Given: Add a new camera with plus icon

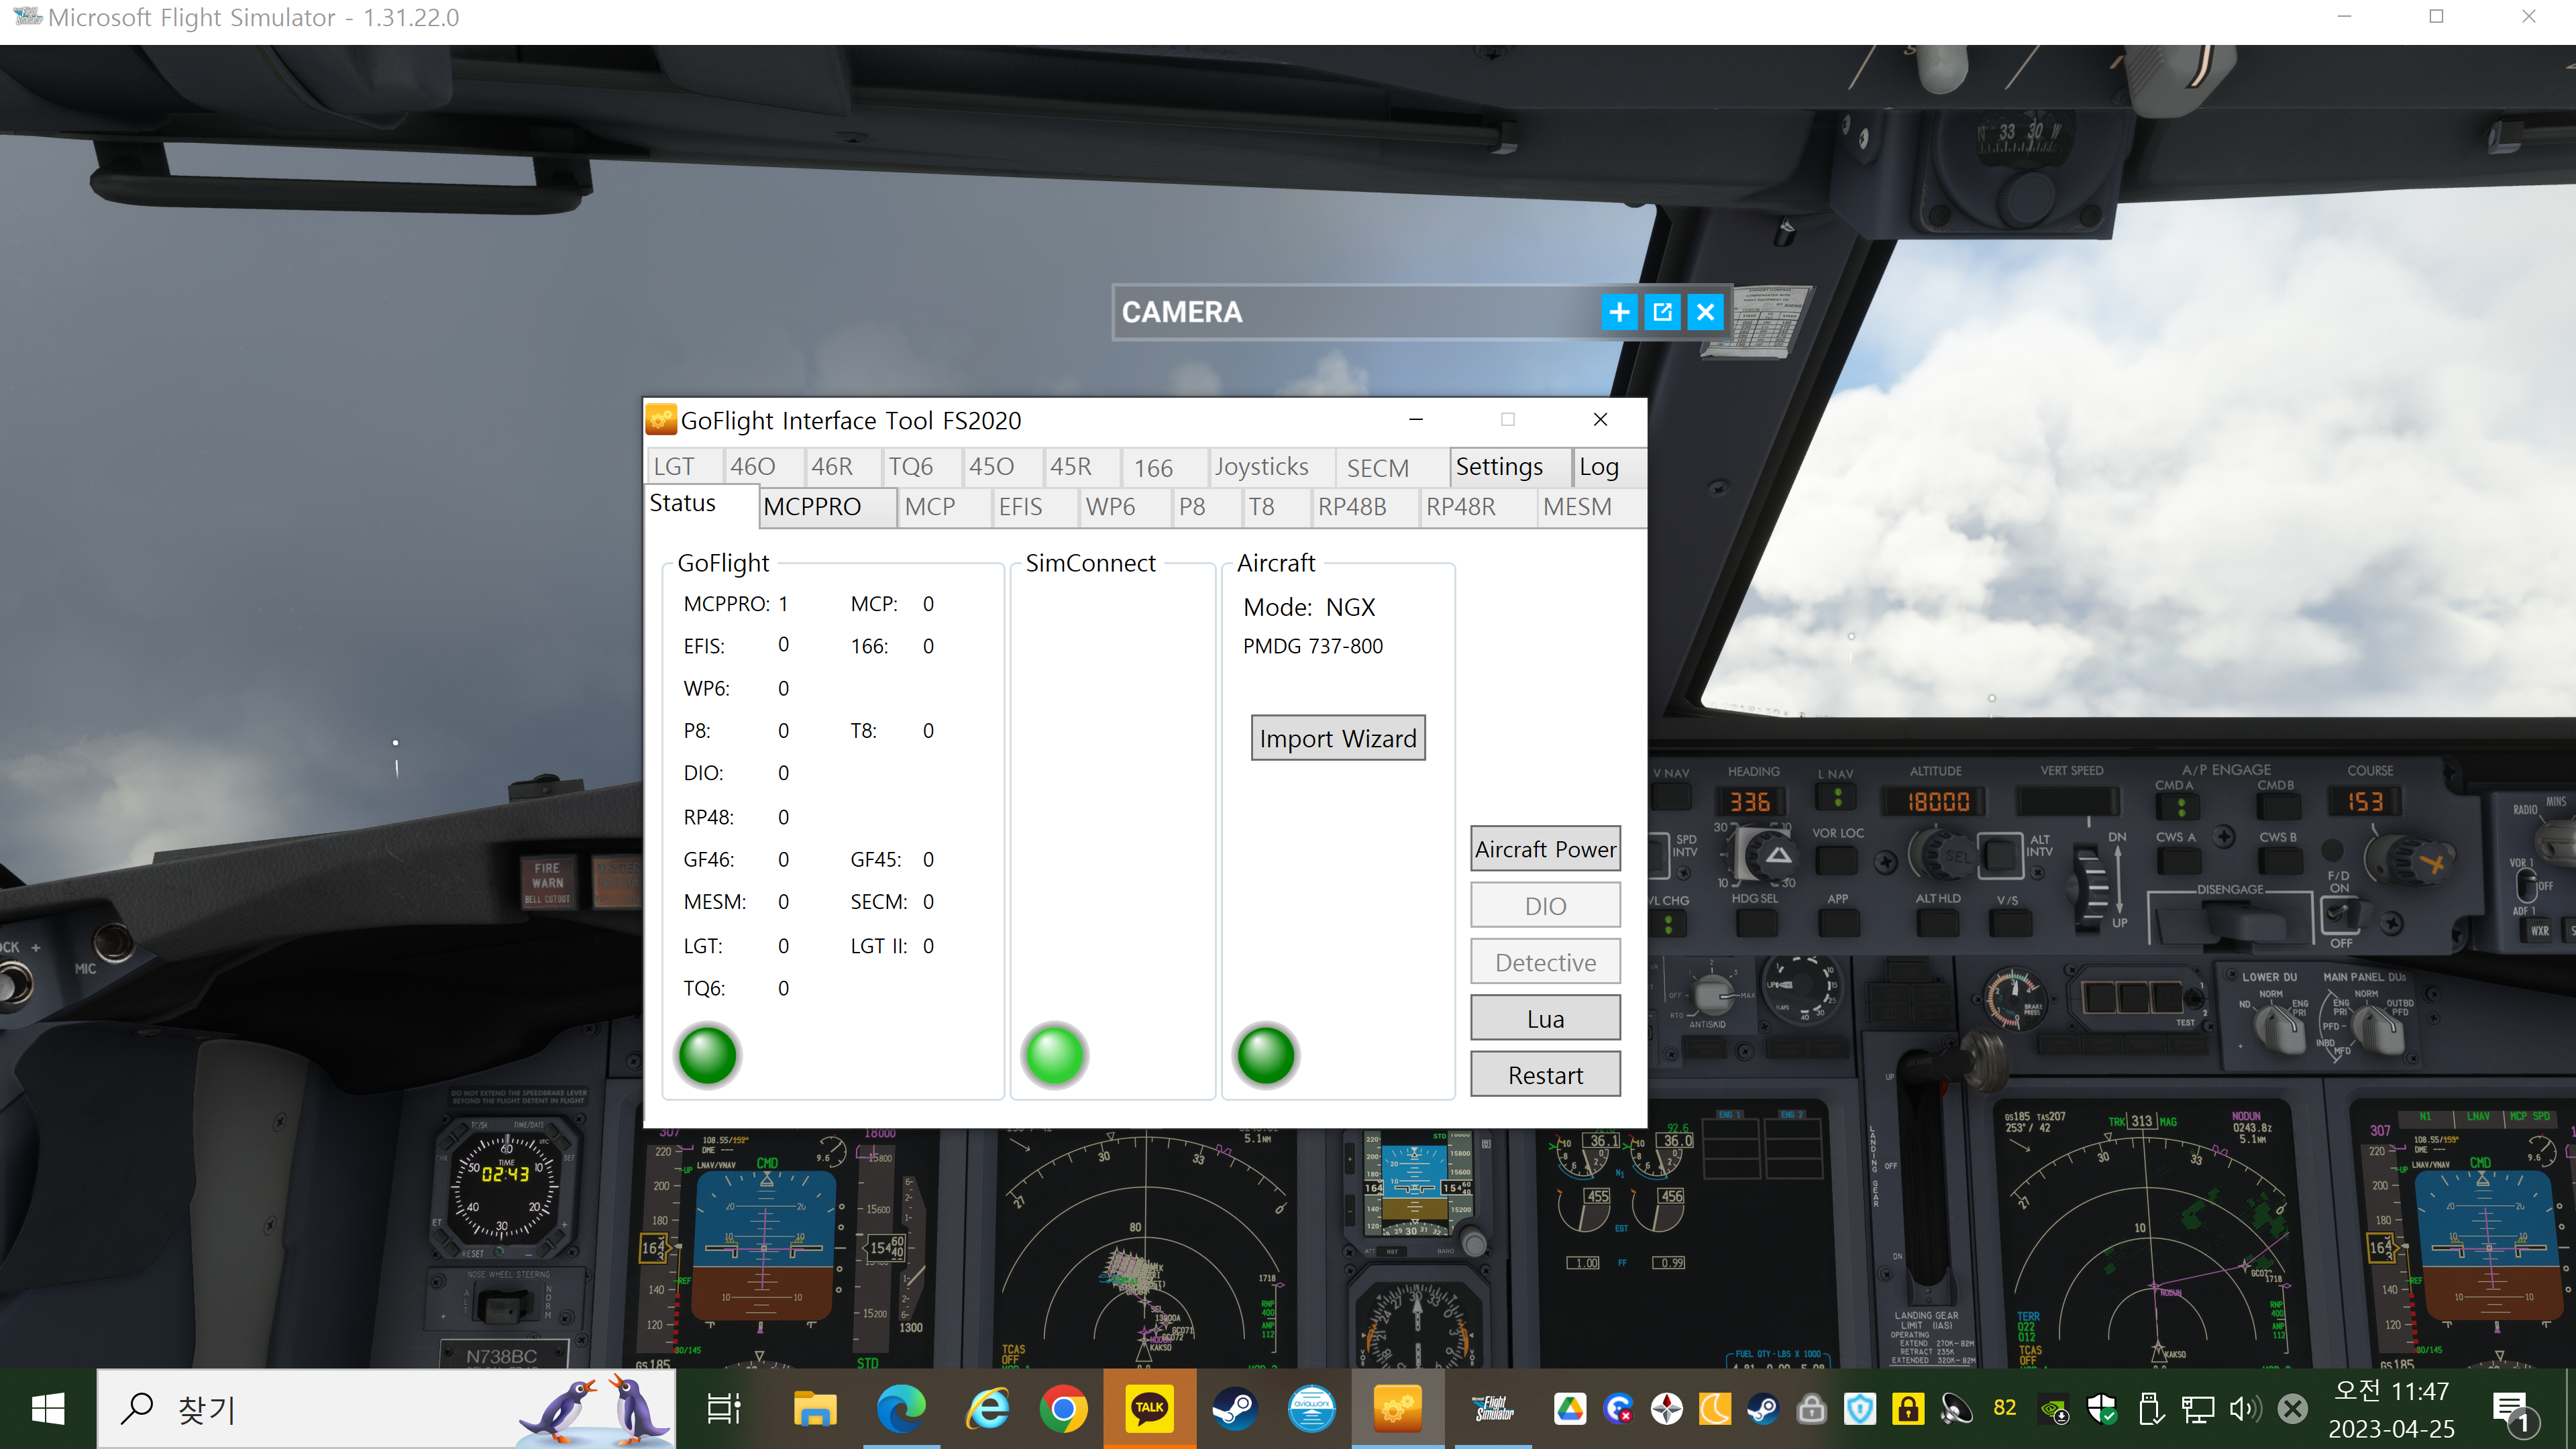Looking at the screenshot, I should pyautogui.click(x=1619, y=312).
